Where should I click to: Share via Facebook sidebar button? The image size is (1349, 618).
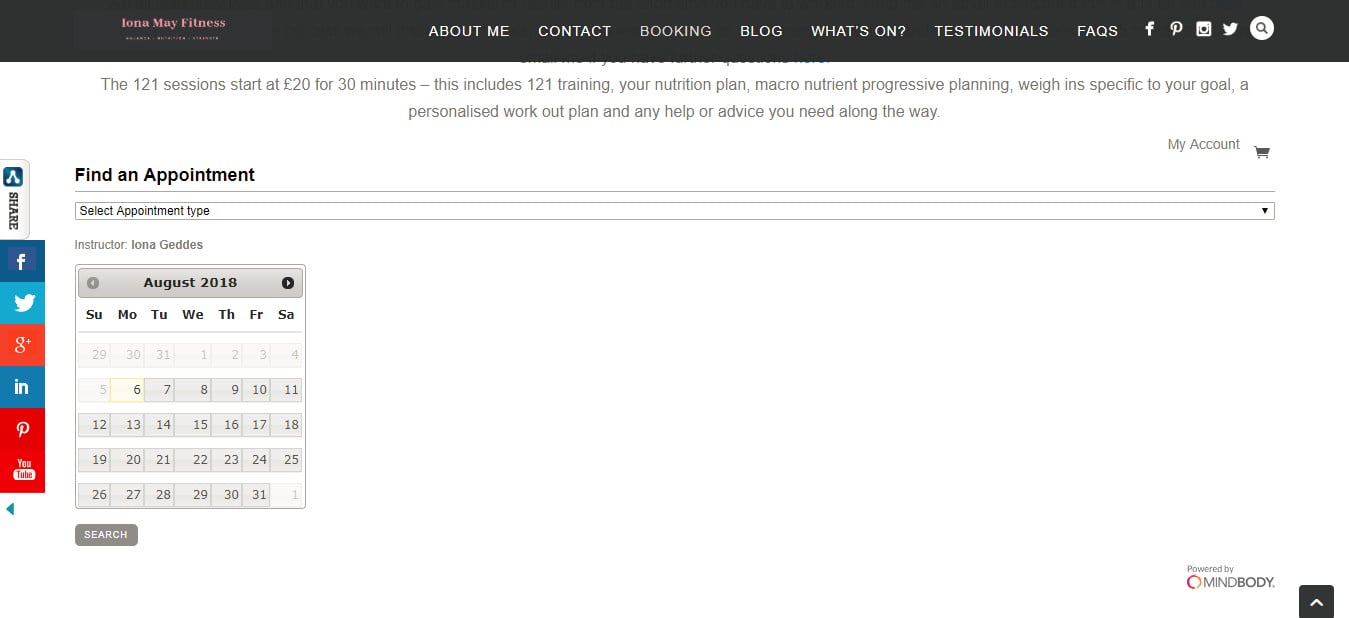tap(22, 261)
